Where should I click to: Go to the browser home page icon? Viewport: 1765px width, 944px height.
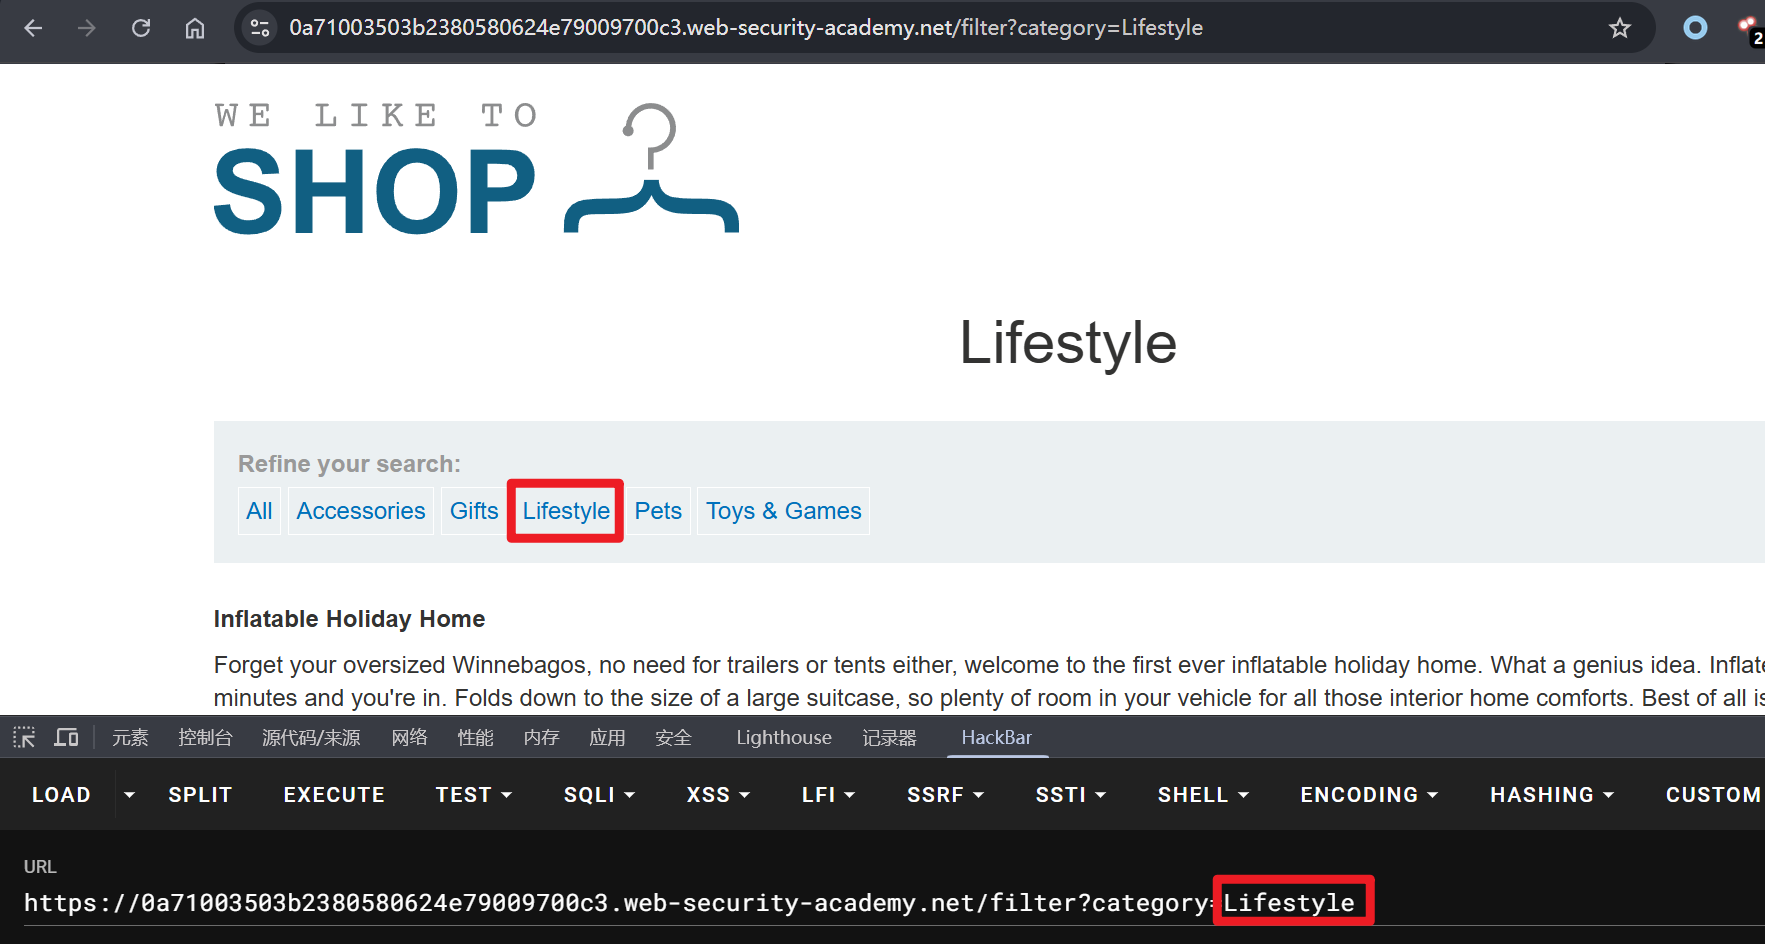pyautogui.click(x=195, y=28)
